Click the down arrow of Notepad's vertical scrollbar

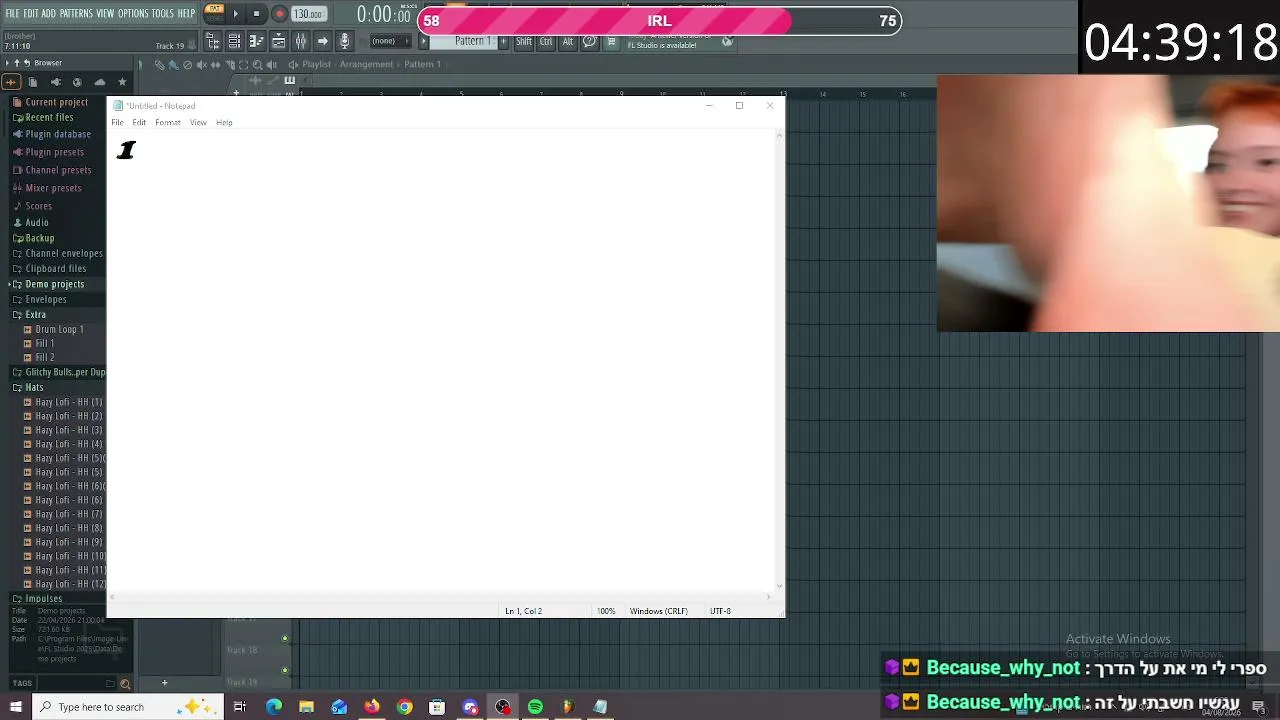click(x=779, y=587)
